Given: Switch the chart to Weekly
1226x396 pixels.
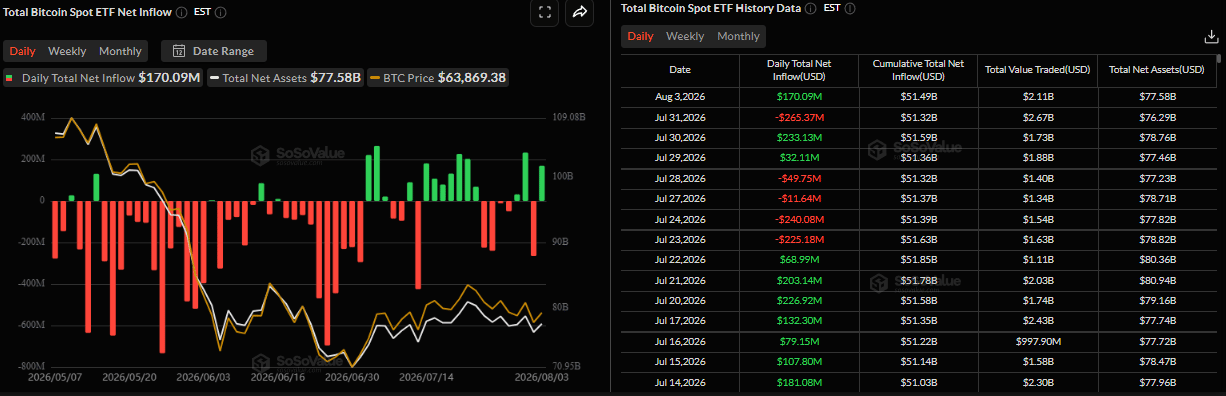Looking at the screenshot, I should (x=67, y=51).
